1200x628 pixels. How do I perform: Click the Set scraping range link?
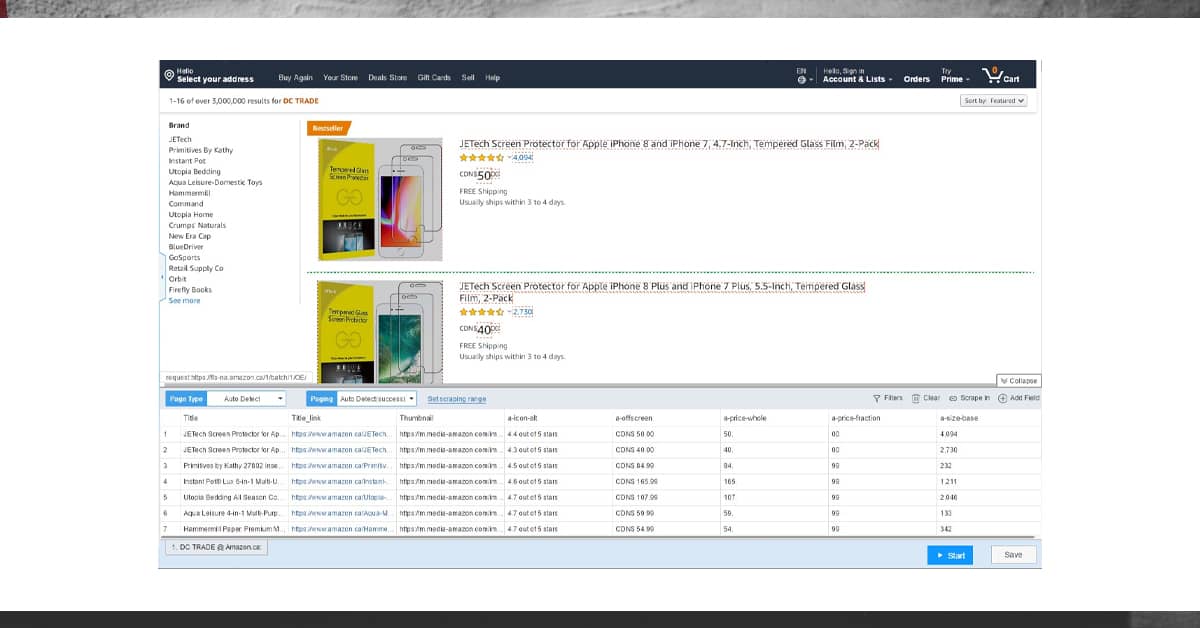[456, 399]
